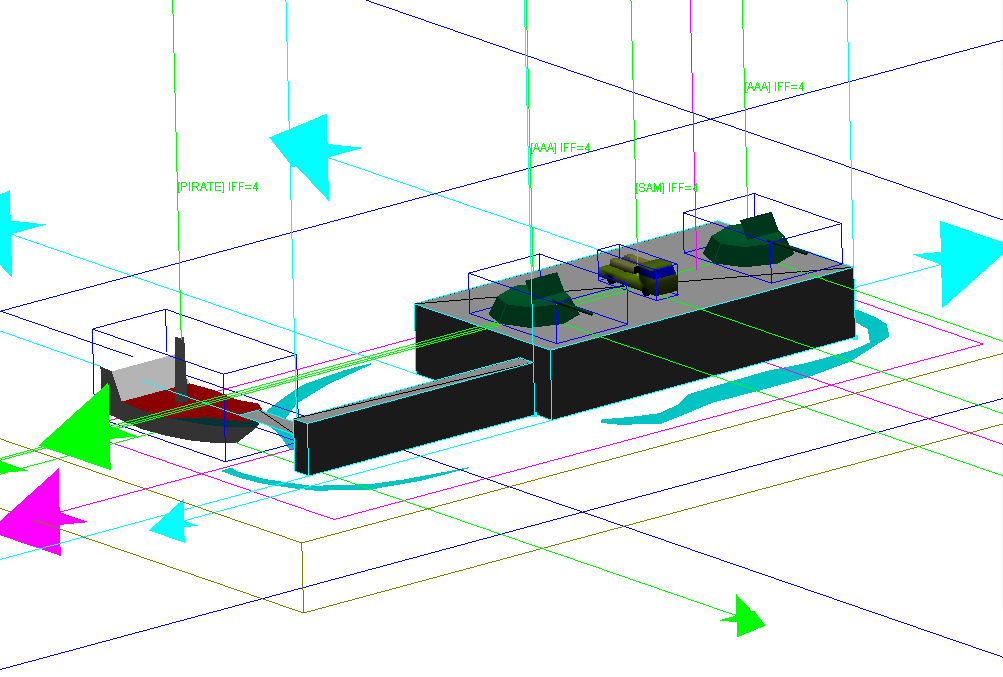Click the upper right [AAA] IFF=4 label
Viewport: 1003px width, 677px height.
click(774, 86)
